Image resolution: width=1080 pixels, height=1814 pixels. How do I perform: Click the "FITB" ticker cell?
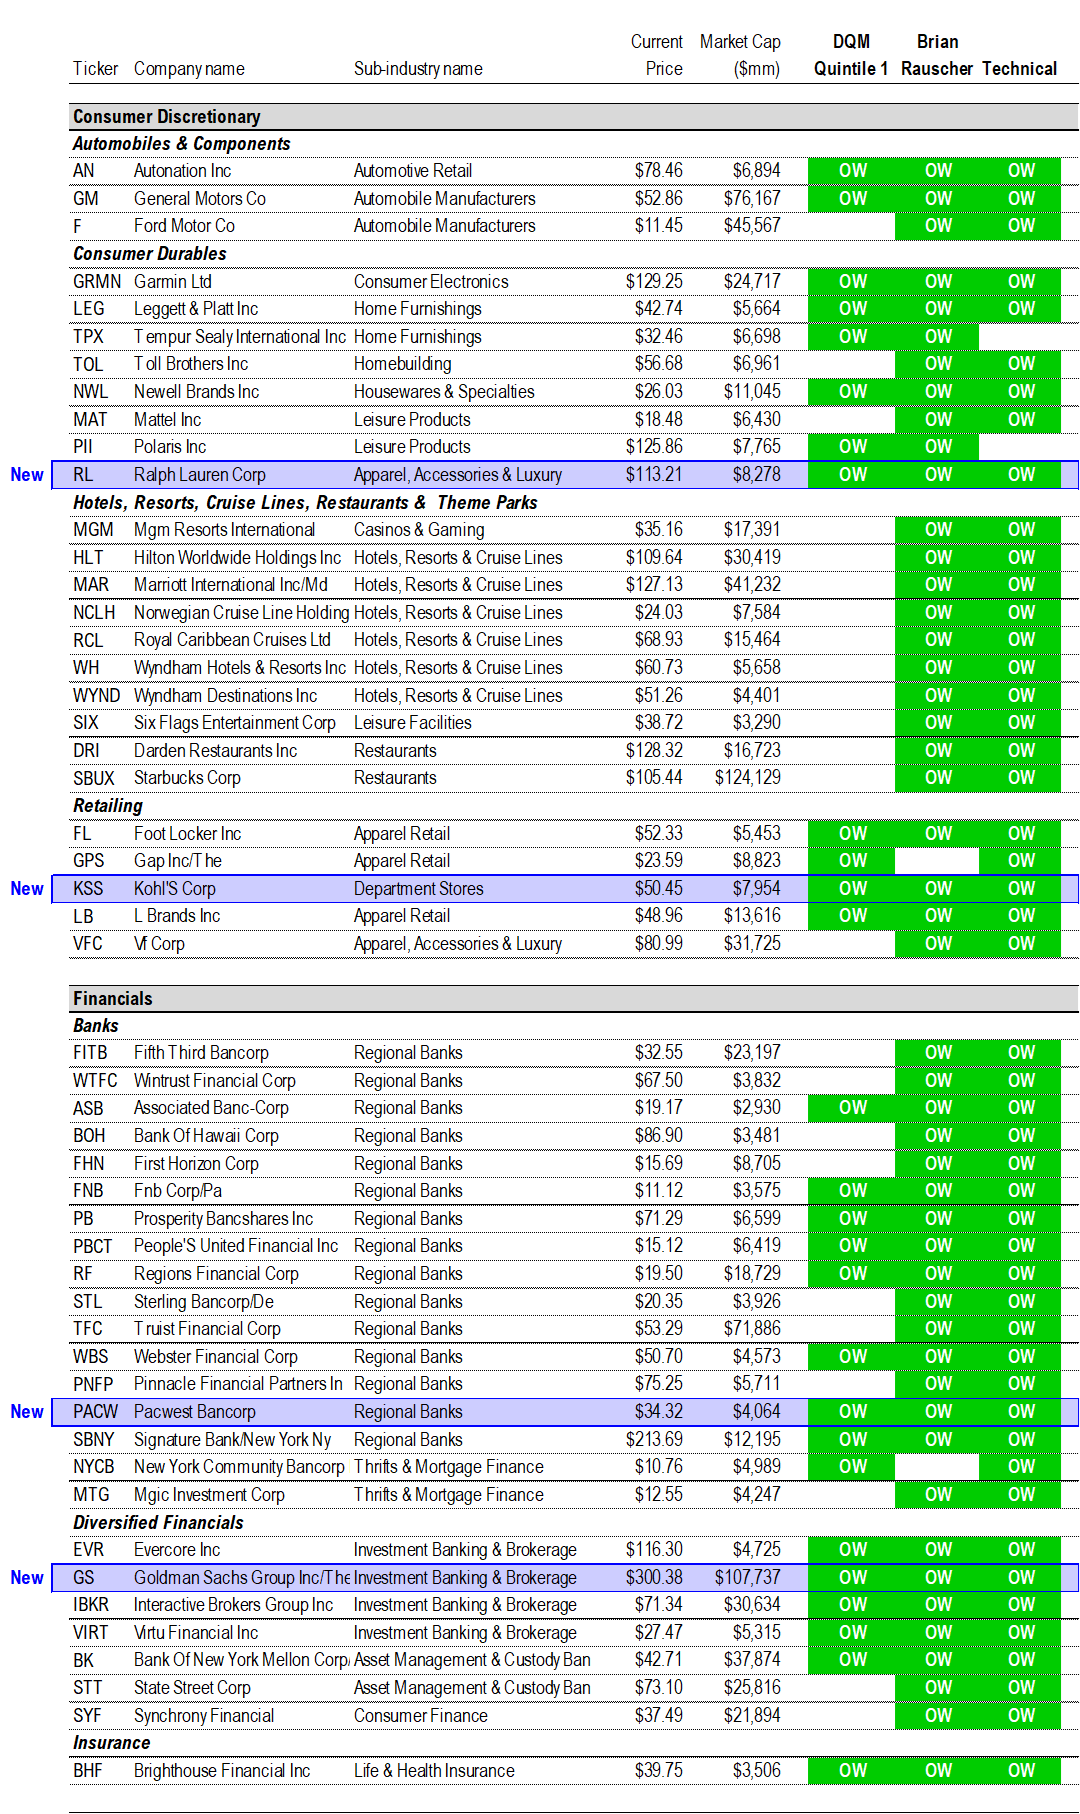click(x=90, y=1053)
